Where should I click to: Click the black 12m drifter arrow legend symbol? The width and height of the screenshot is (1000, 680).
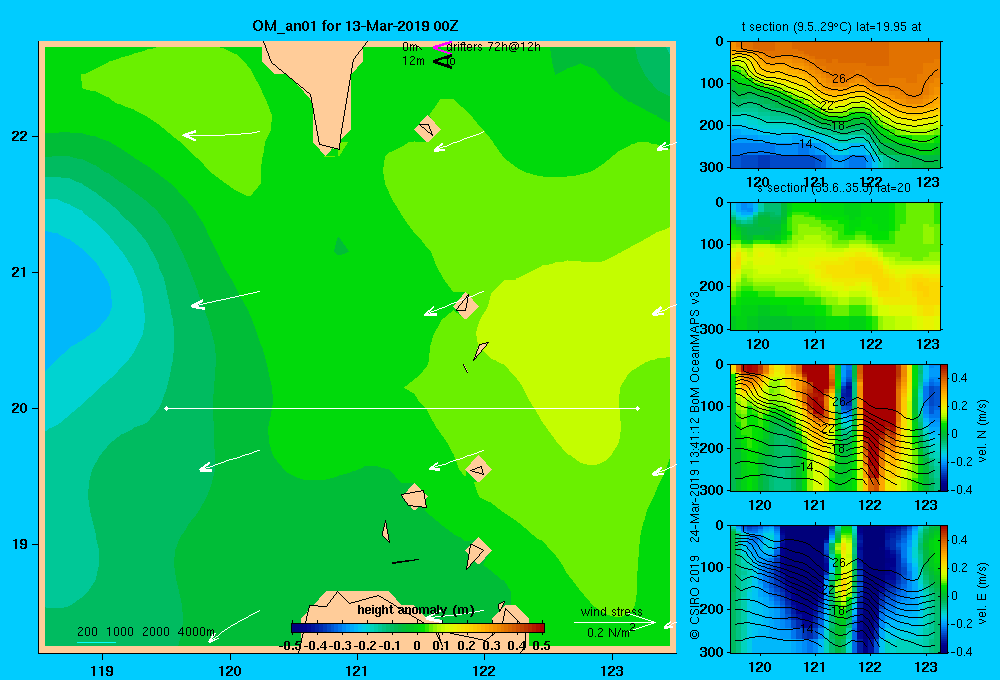[x=442, y=61]
